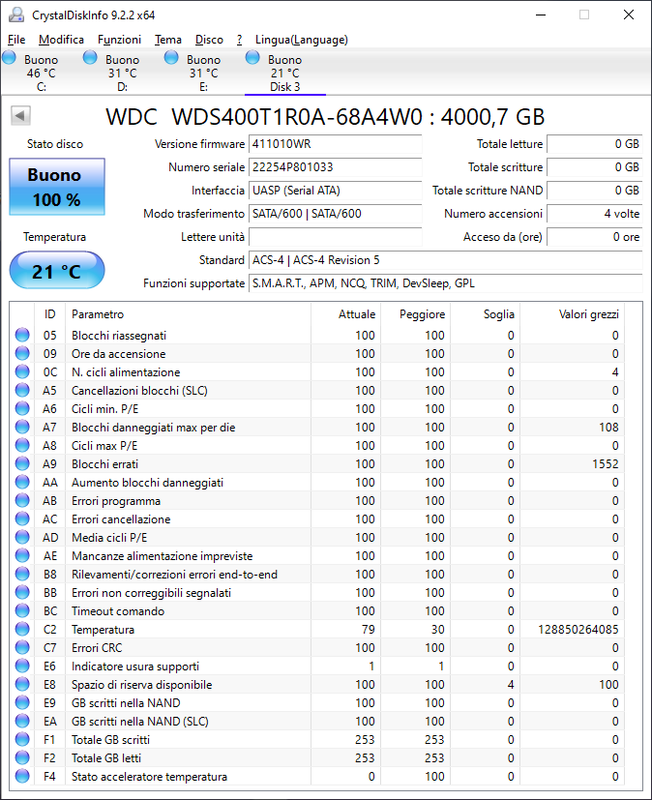Click status icon of Rilevamenti/correzioni errori end-to-end

(x=22, y=573)
